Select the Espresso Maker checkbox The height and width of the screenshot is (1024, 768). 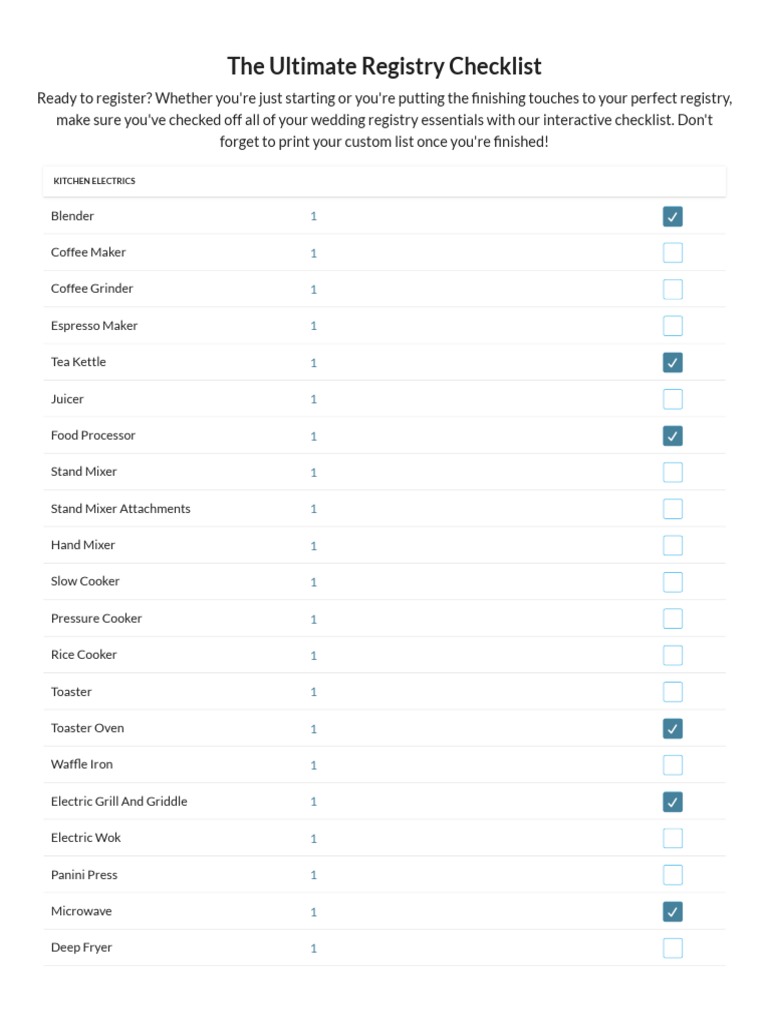(x=673, y=326)
